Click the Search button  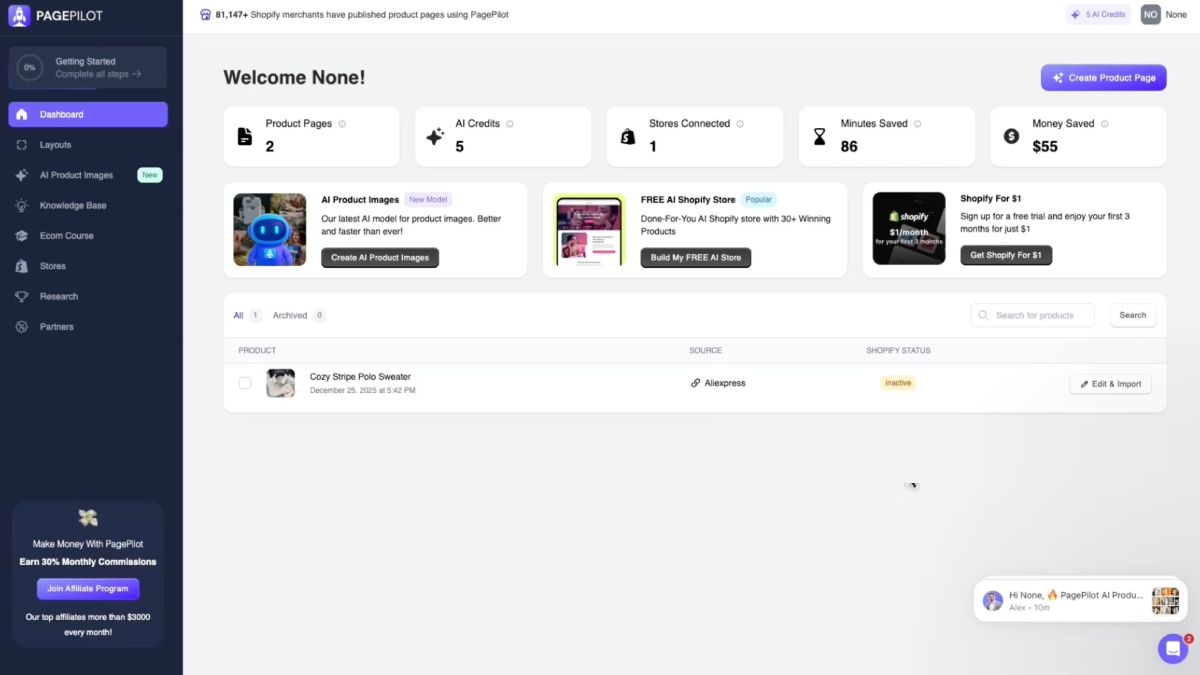tap(1133, 315)
